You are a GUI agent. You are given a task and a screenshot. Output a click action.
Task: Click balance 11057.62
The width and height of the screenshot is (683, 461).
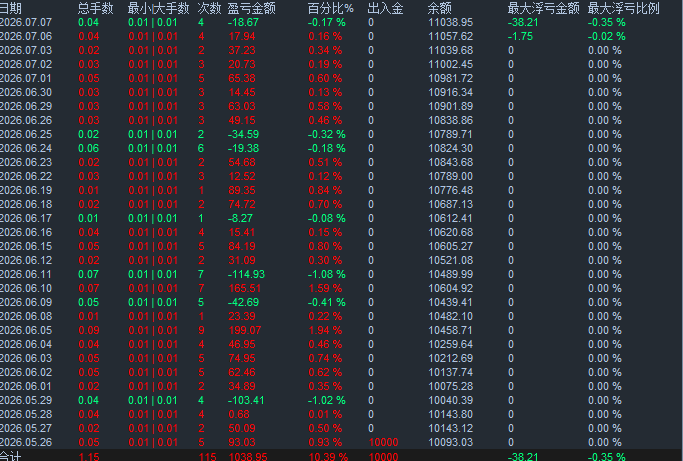click(450, 36)
